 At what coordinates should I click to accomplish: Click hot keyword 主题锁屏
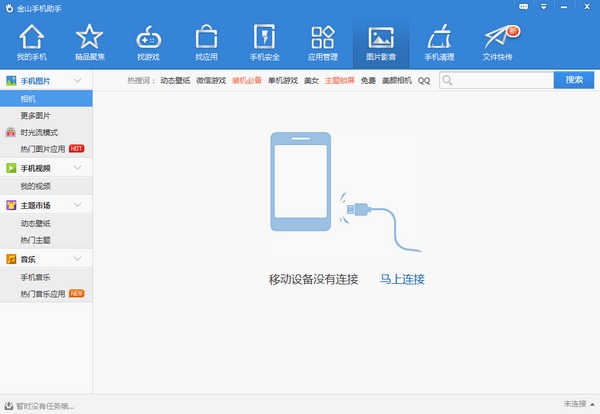coord(340,80)
